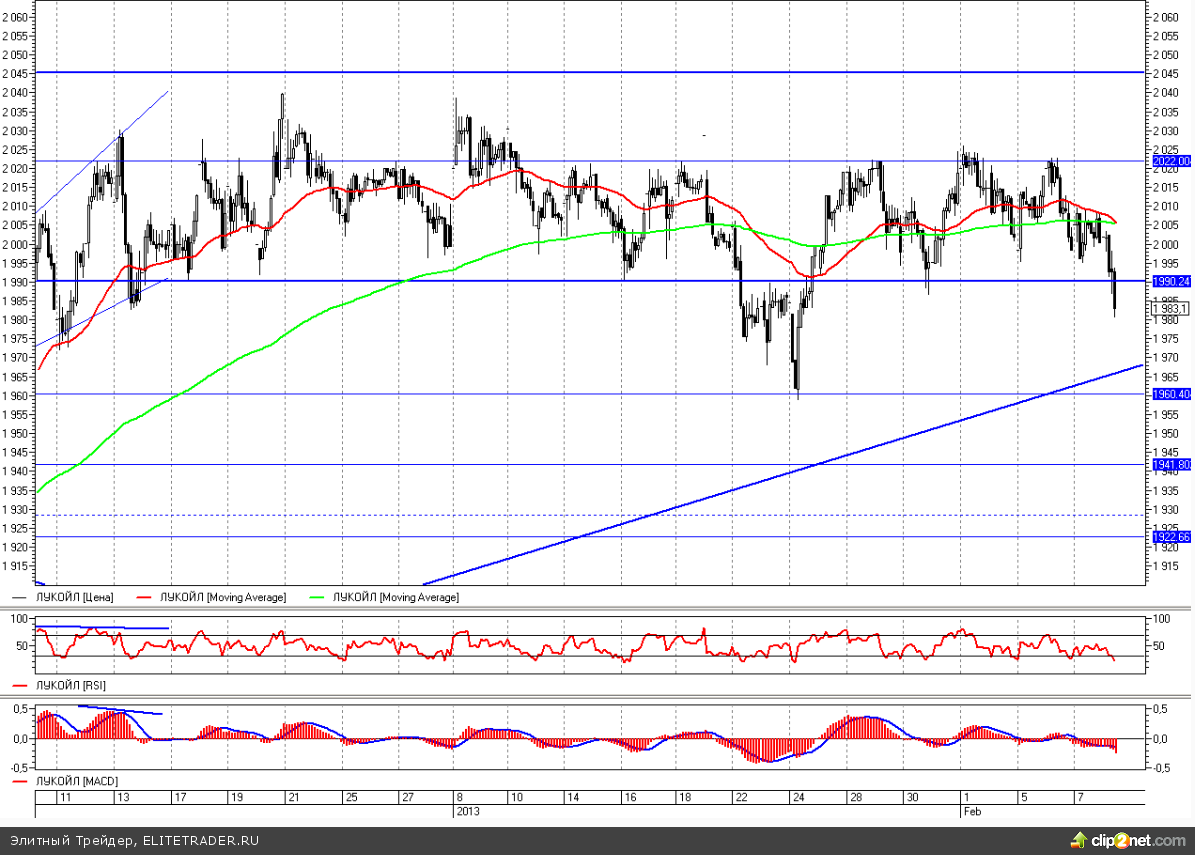Image resolution: width=1195 pixels, height=855 pixels.
Task: Click the 1922.66 price level tag
Action: 1172,537
